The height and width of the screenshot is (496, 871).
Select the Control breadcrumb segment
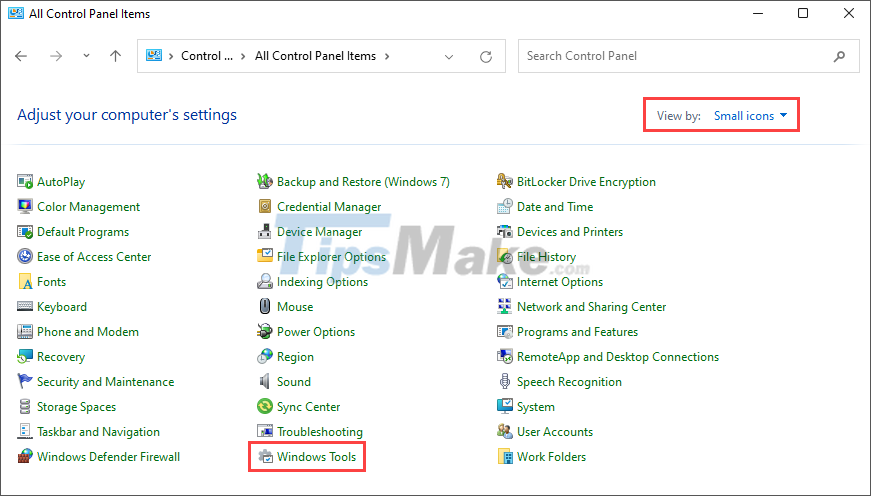207,56
